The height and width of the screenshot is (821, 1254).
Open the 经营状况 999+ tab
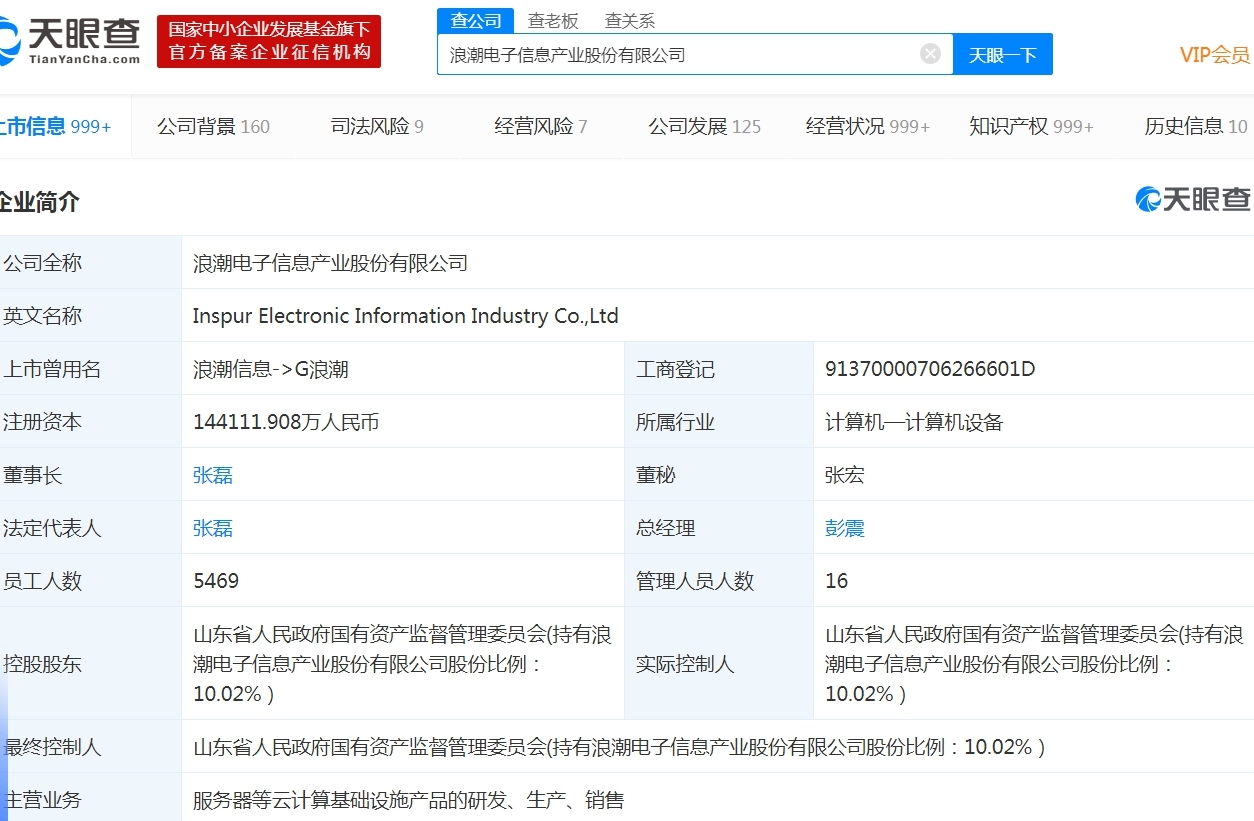[868, 126]
